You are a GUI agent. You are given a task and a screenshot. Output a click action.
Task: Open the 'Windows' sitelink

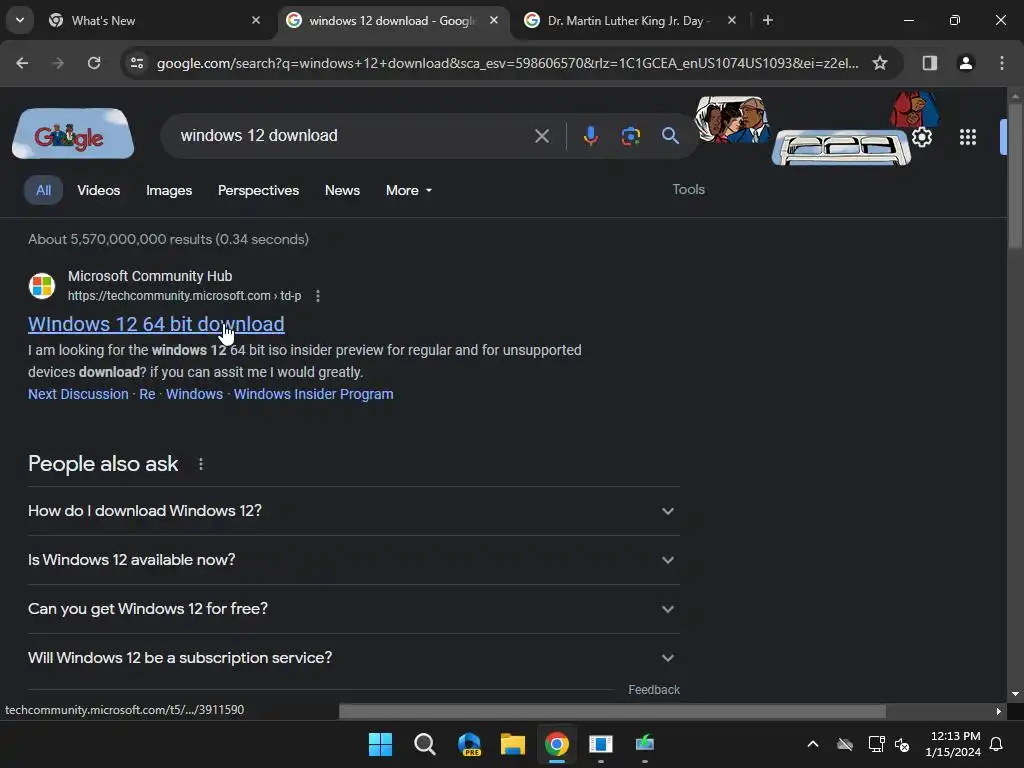194,394
